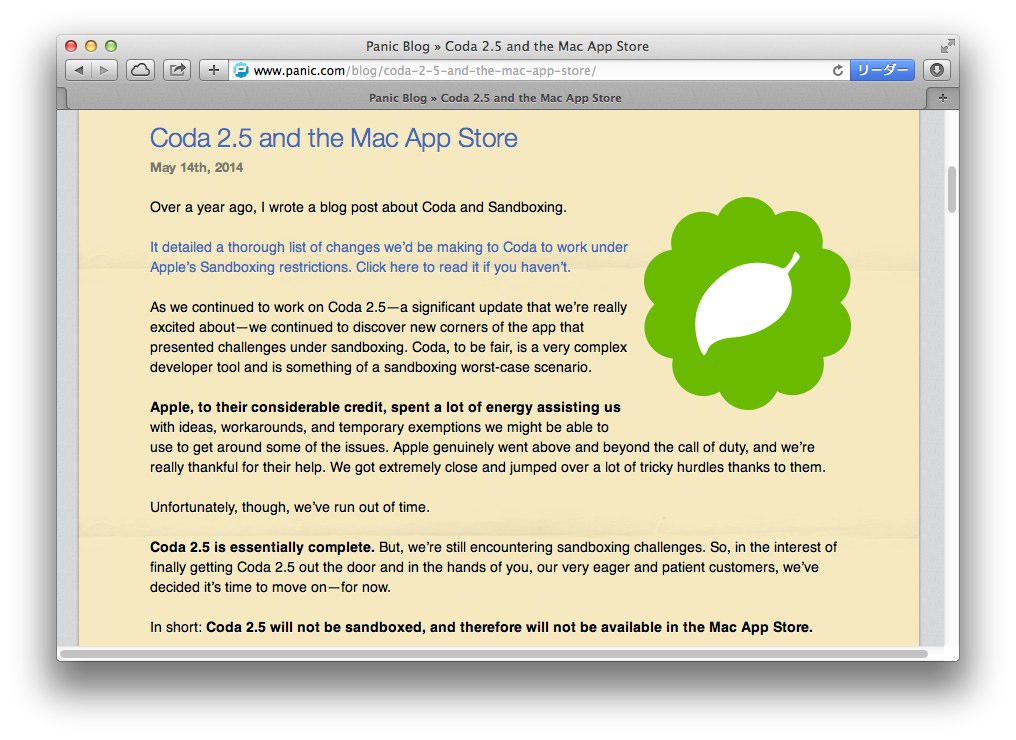Click the bold 'Coda 2.5 is essentially complete.' text
Viewport: 1016px width, 740px height.
(262, 547)
